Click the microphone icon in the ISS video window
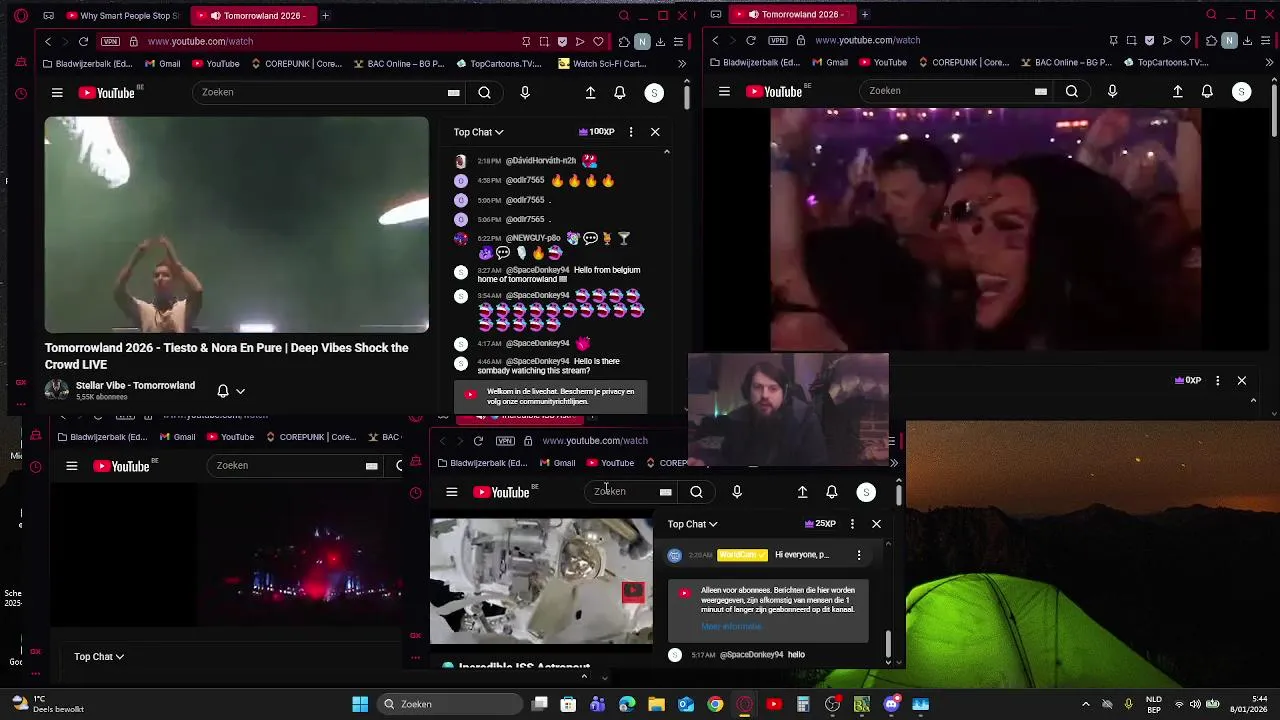 point(737,492)
